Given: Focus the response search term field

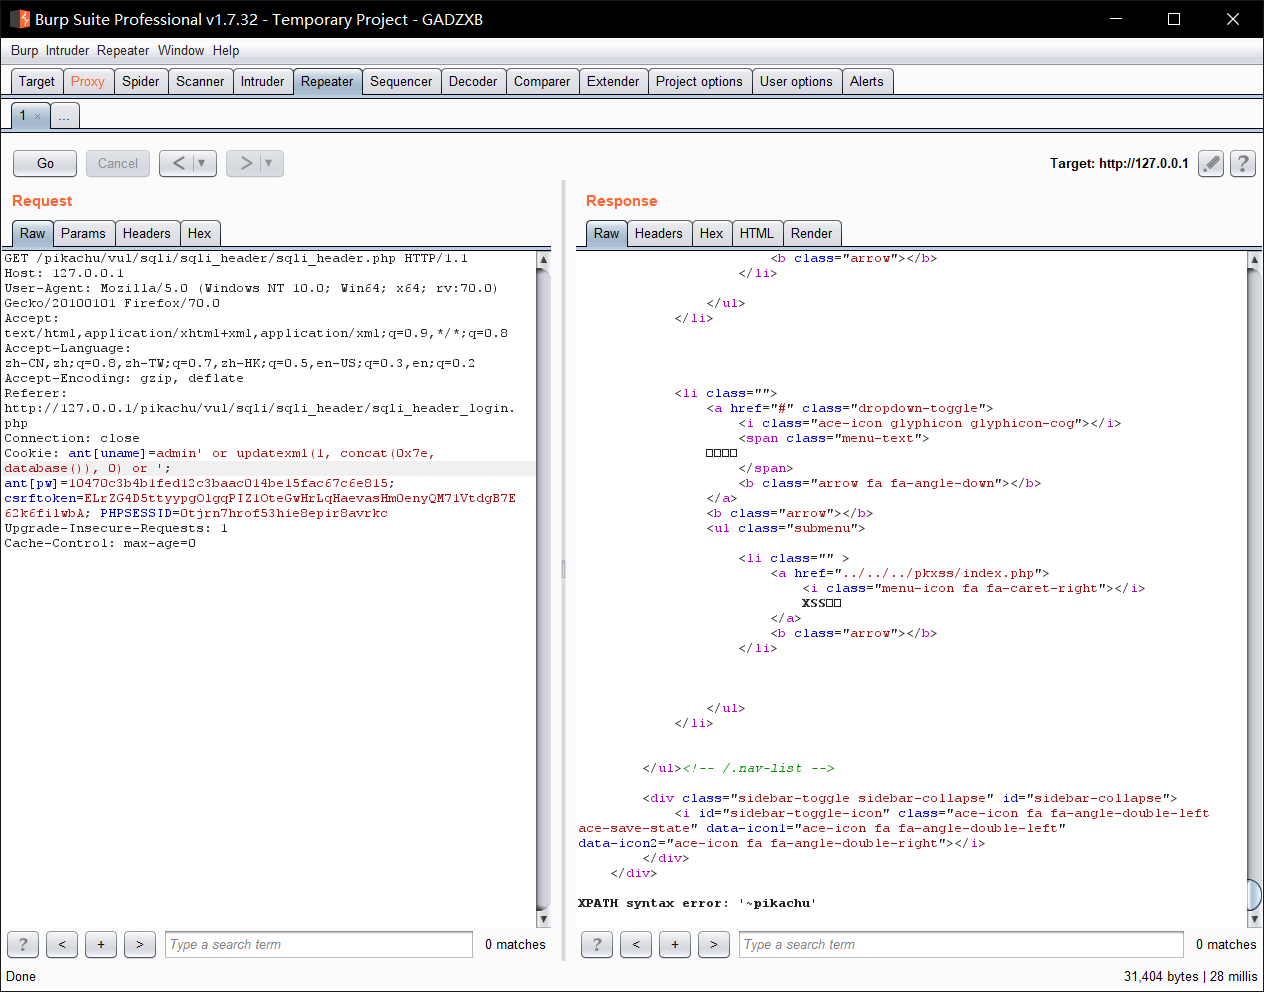Looking at the screenshot, I should point(961,944).
